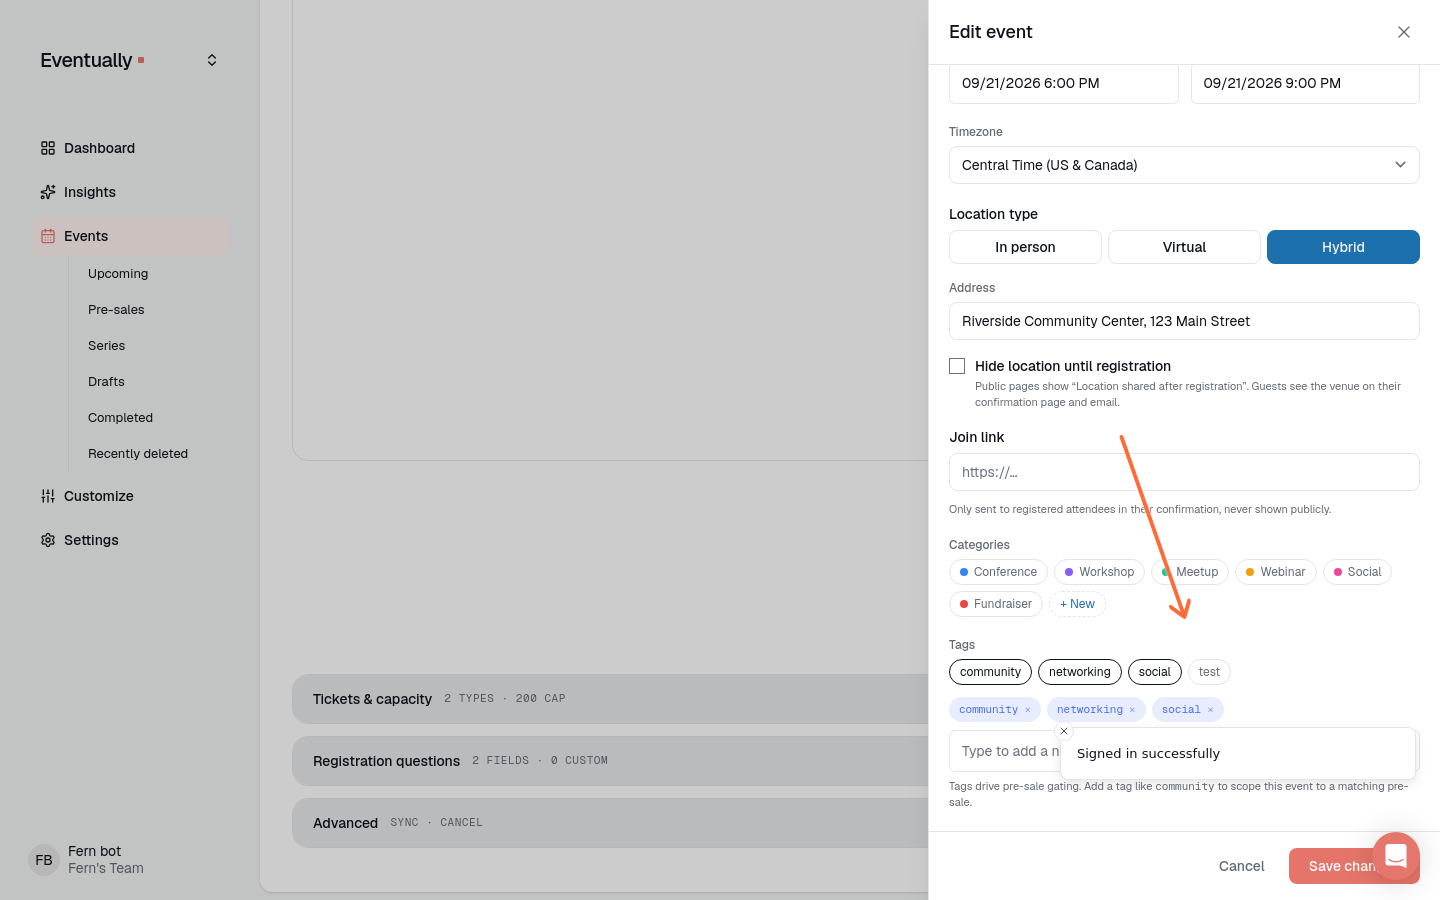Open the Upcoming events list
Viewport: 1440px width, 900px height.
point(118,274)
